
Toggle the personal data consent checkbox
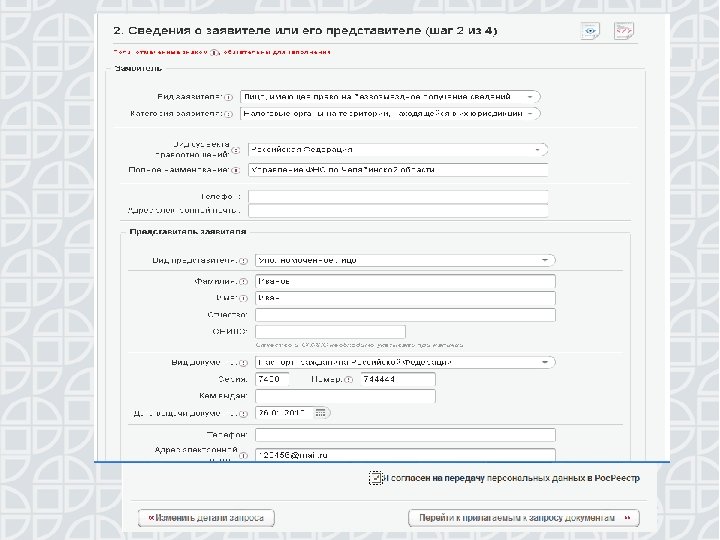376,478
